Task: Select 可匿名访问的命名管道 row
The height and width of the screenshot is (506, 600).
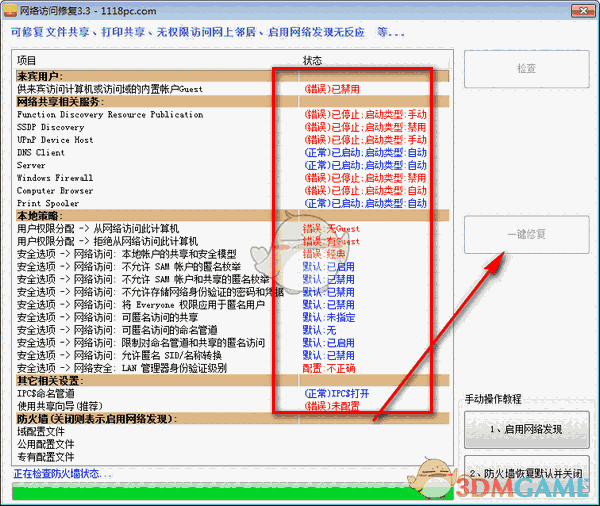Action: click(x=232, y=330)
